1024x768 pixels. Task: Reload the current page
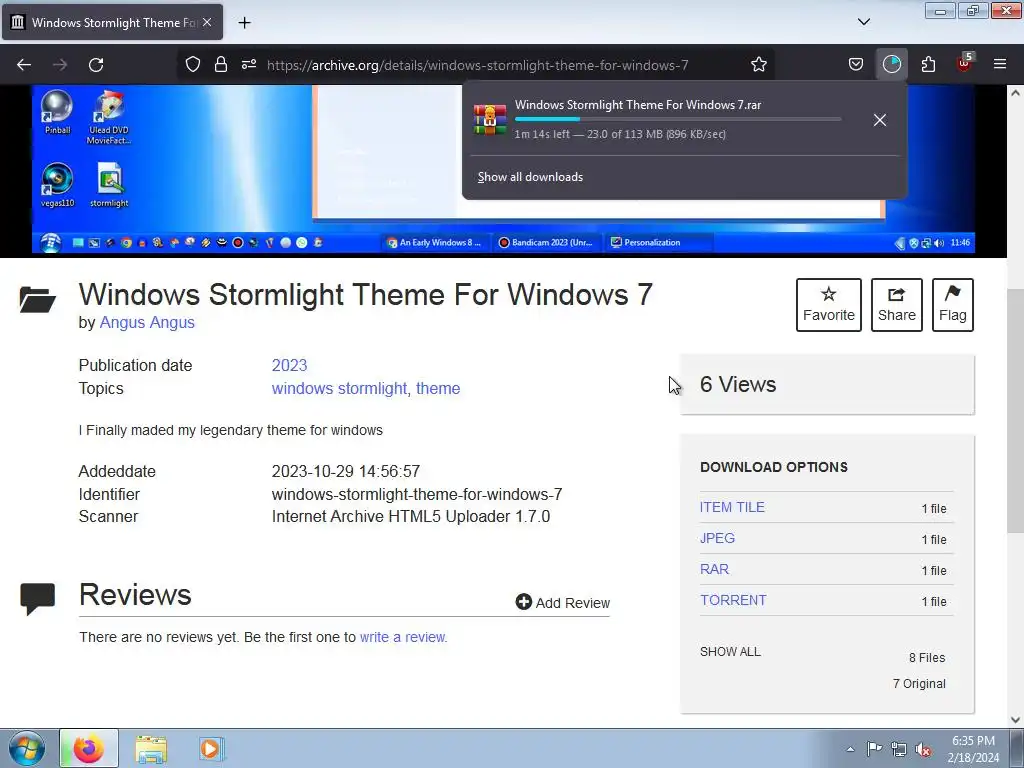(x=96, y=65)
